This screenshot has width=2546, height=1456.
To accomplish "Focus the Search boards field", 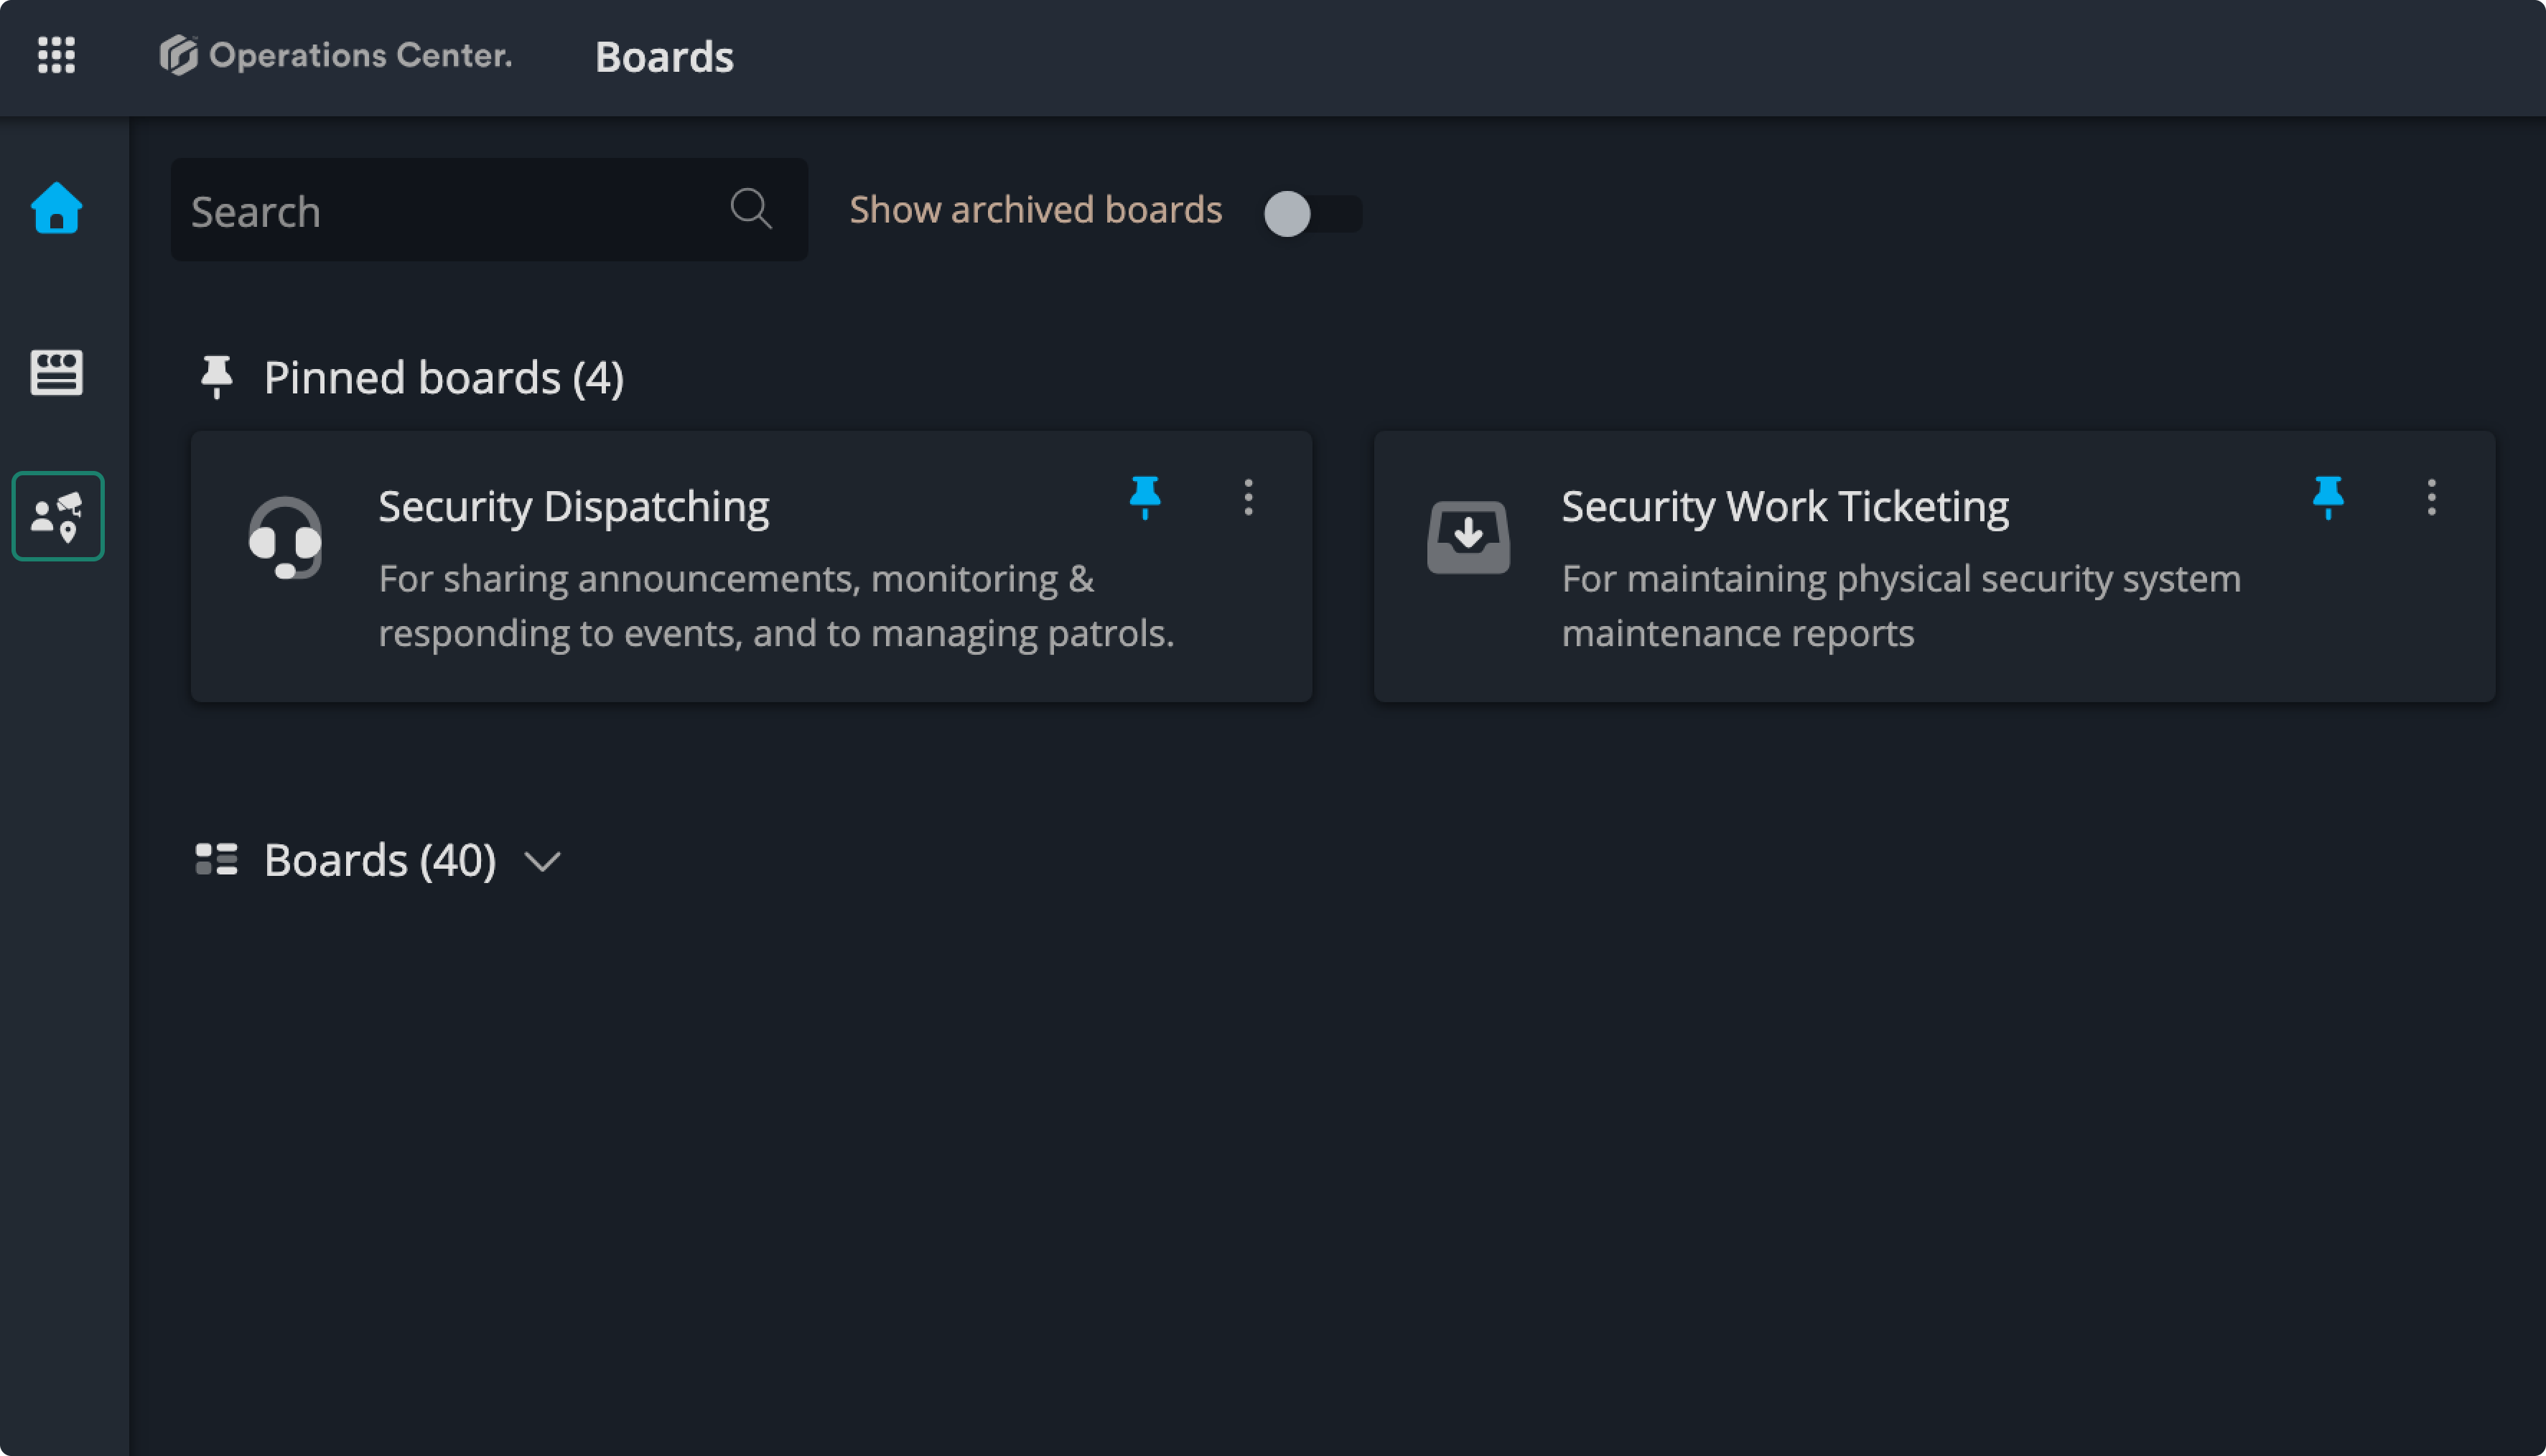I will click(450, 211).
